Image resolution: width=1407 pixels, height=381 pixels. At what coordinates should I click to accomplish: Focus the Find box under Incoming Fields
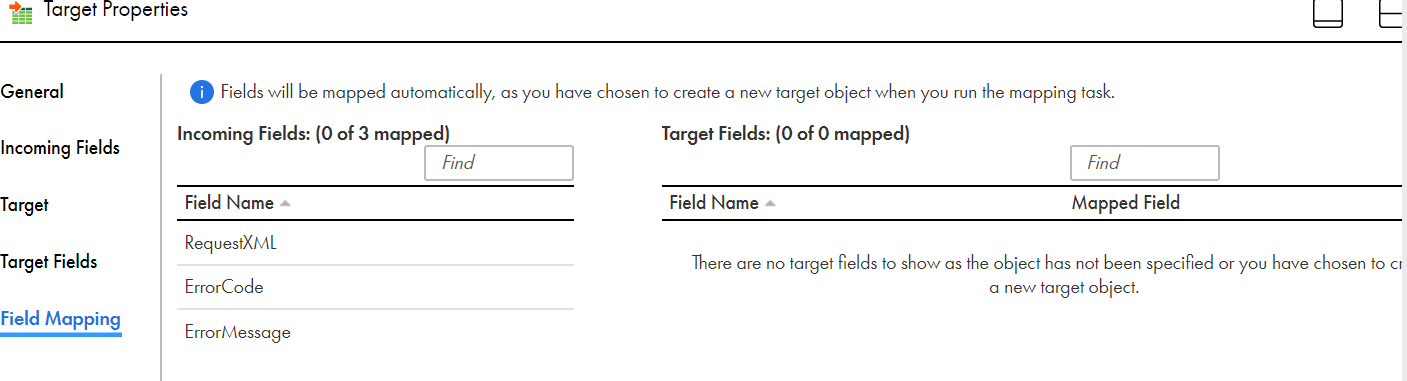point(499,163)
